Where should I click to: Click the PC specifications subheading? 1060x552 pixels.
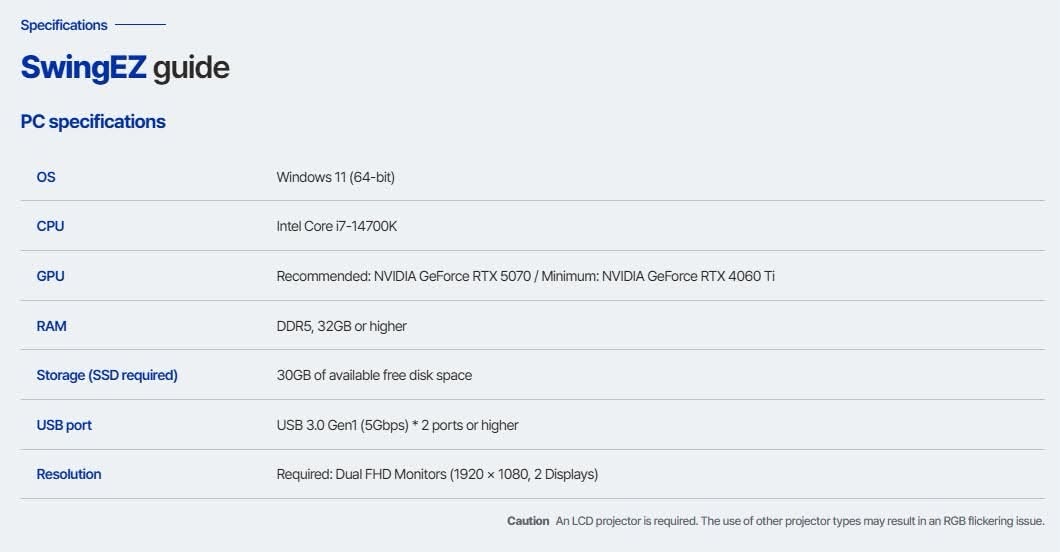(93, 122)
